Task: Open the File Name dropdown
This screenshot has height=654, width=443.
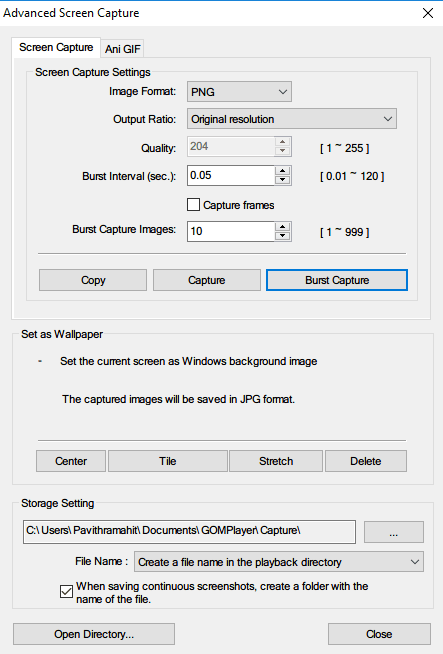Action: [x=279, y=562]
